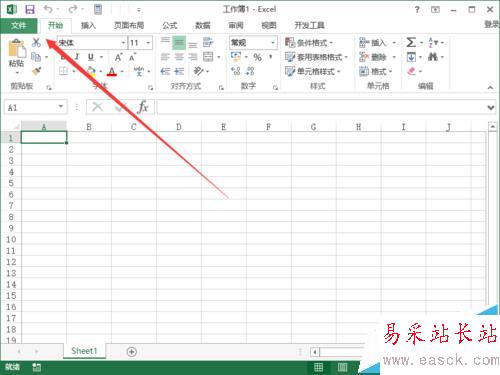The image size is (500, 375).
Task: Click the AutoSum sigma icon
Action: (x=411, y=43)
